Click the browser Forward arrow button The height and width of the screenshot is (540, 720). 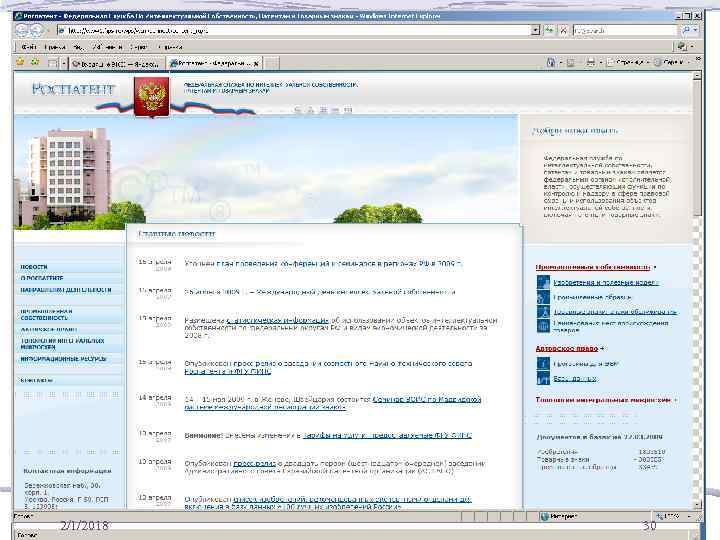coord(36,30)
